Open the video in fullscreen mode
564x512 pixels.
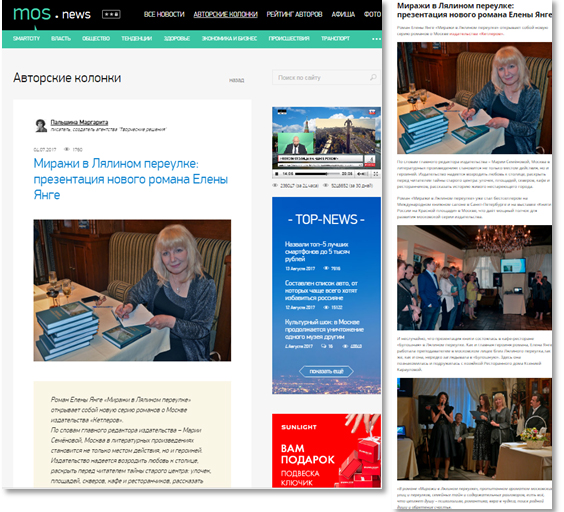click(376, 174)
